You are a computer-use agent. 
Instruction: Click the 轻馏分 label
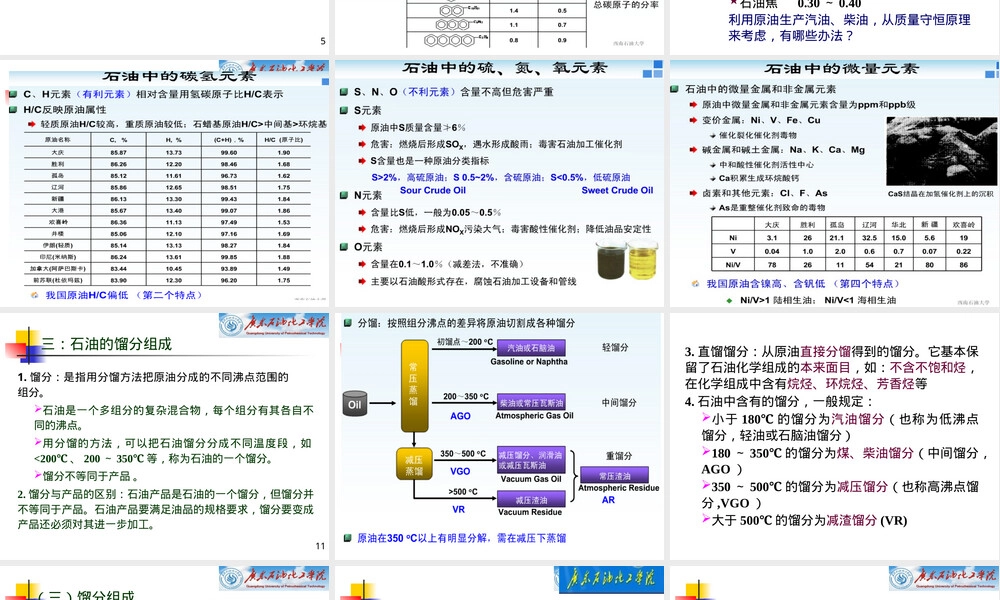pyautogui.click(x=615, y=348)
